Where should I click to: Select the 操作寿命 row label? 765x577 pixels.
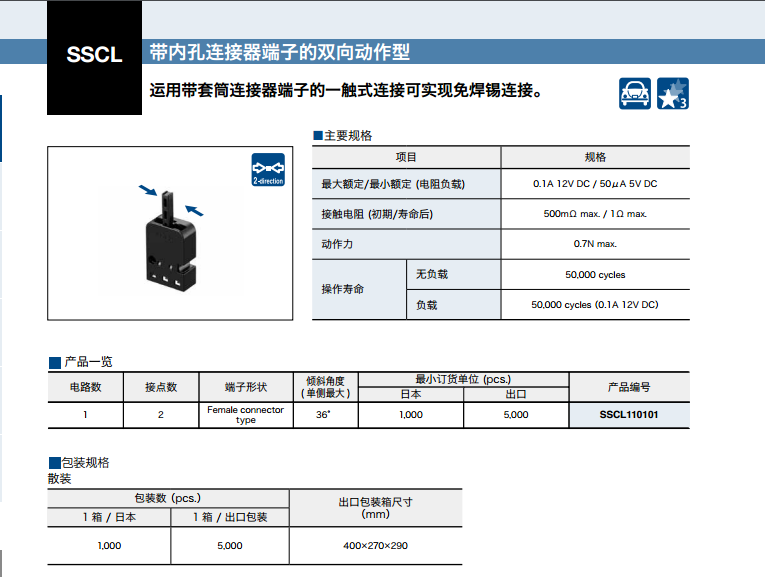click(342, 289)
